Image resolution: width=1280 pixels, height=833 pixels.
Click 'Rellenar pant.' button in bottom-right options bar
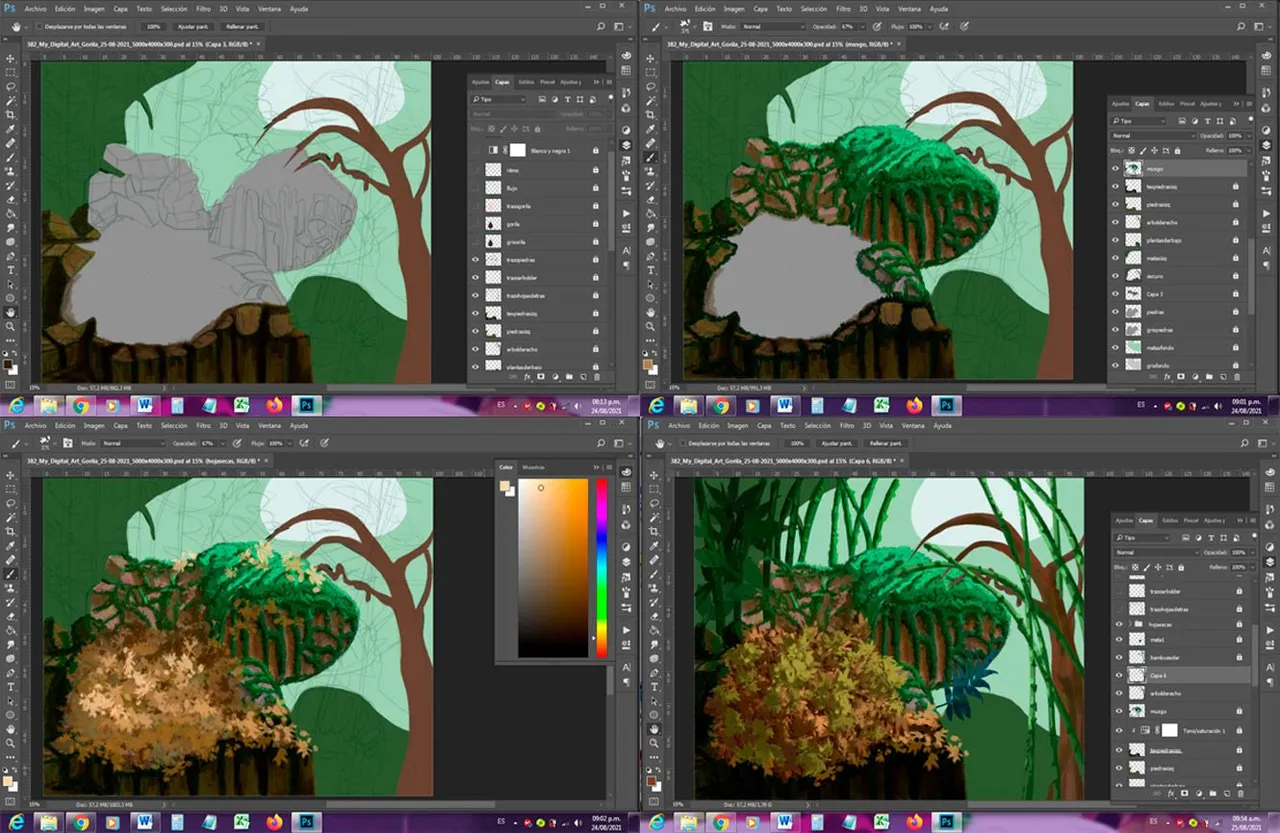point(887,442)
